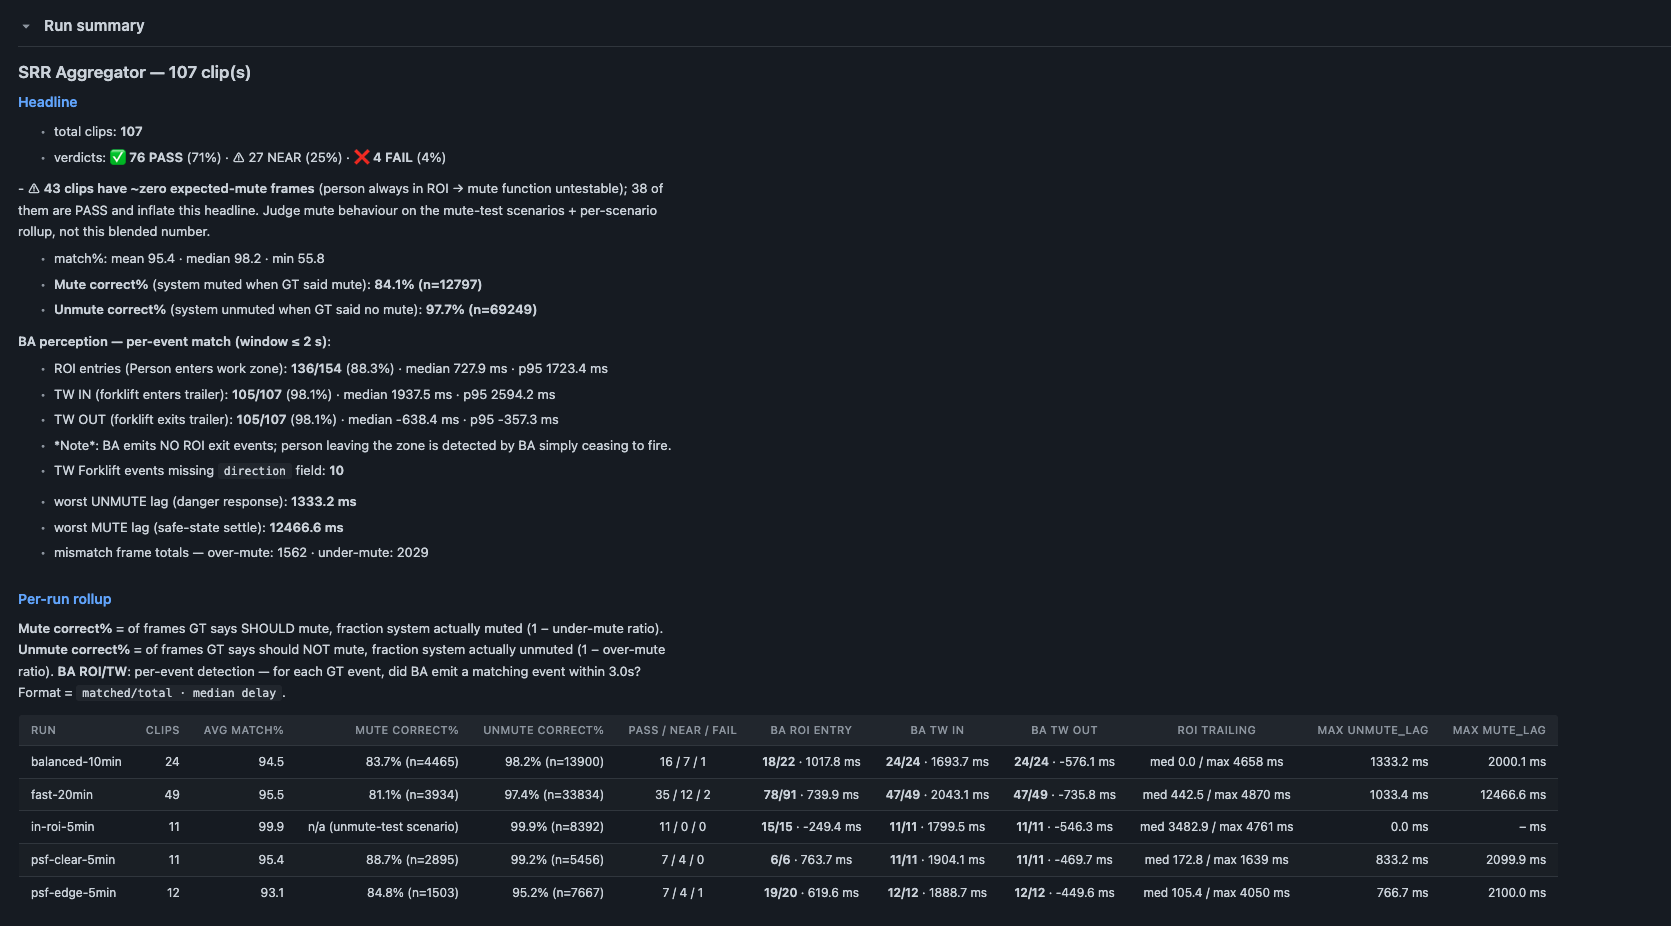Click the BA TW OUT column header
Screen dimensions: 1671x926
(1064, 730)
